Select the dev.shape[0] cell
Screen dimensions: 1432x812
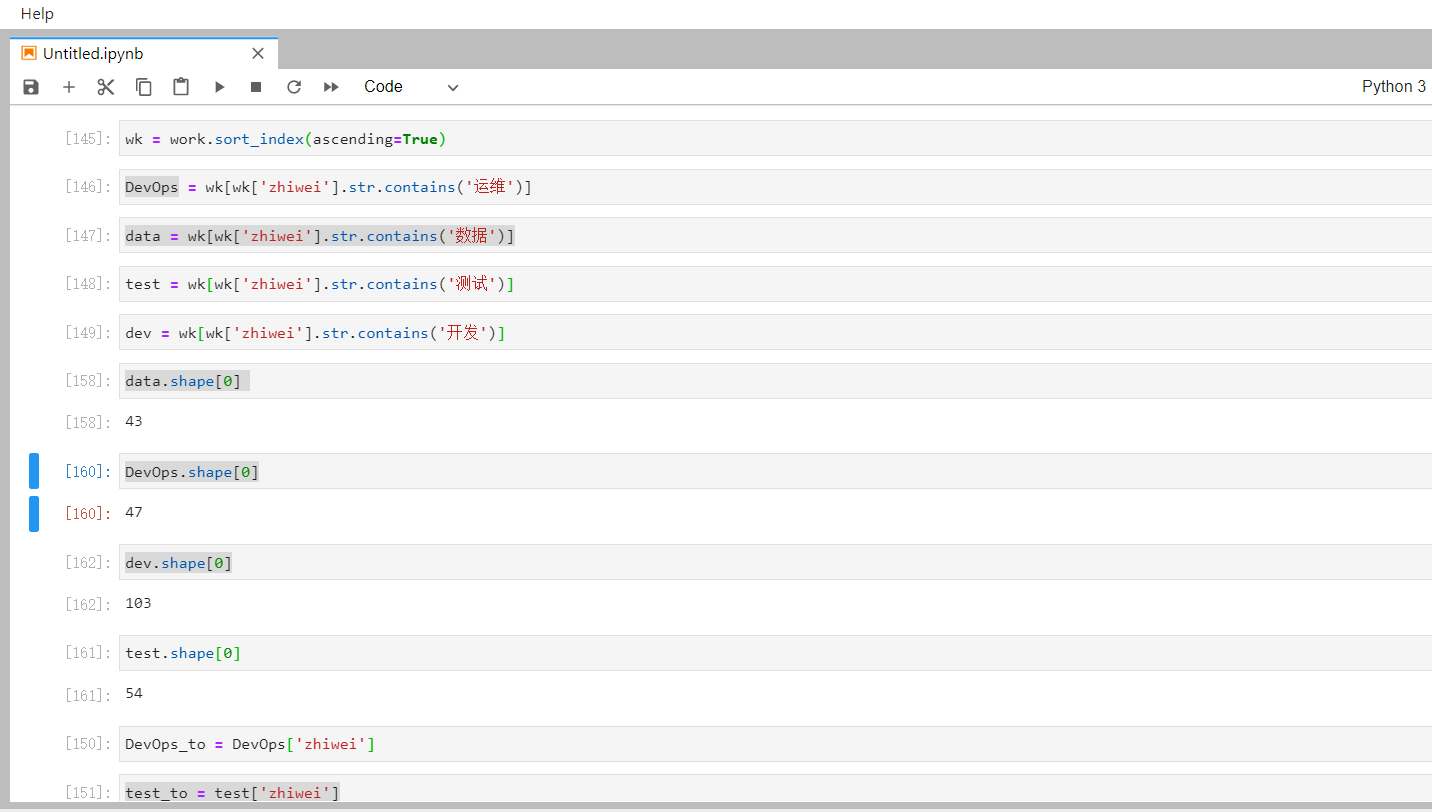pos(775,563)
